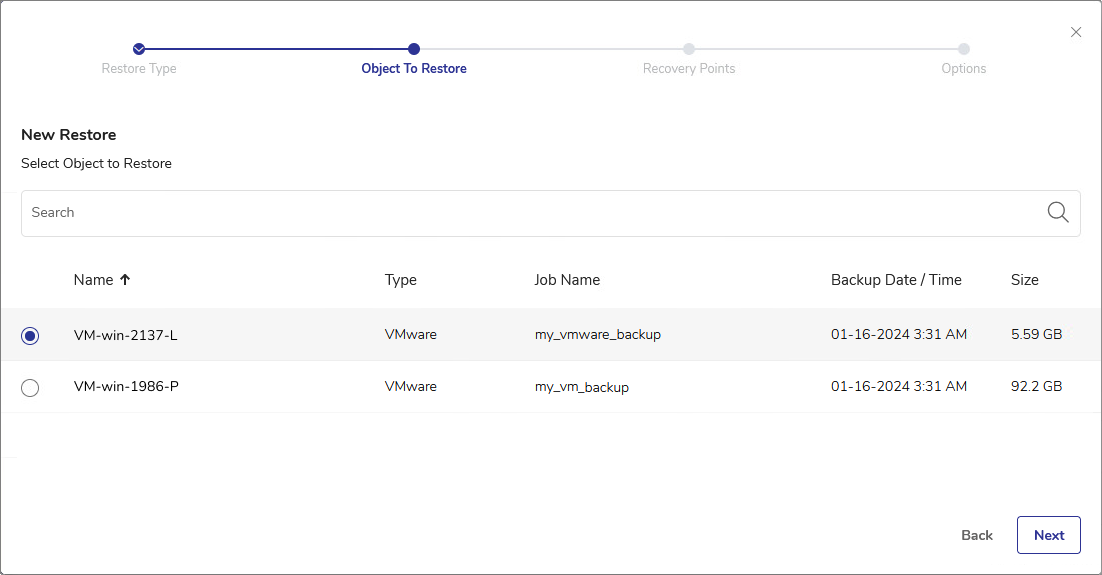Go to the Restore Type step label
This screenshot has height=575, width=1102.
click(x=139, y=69)
